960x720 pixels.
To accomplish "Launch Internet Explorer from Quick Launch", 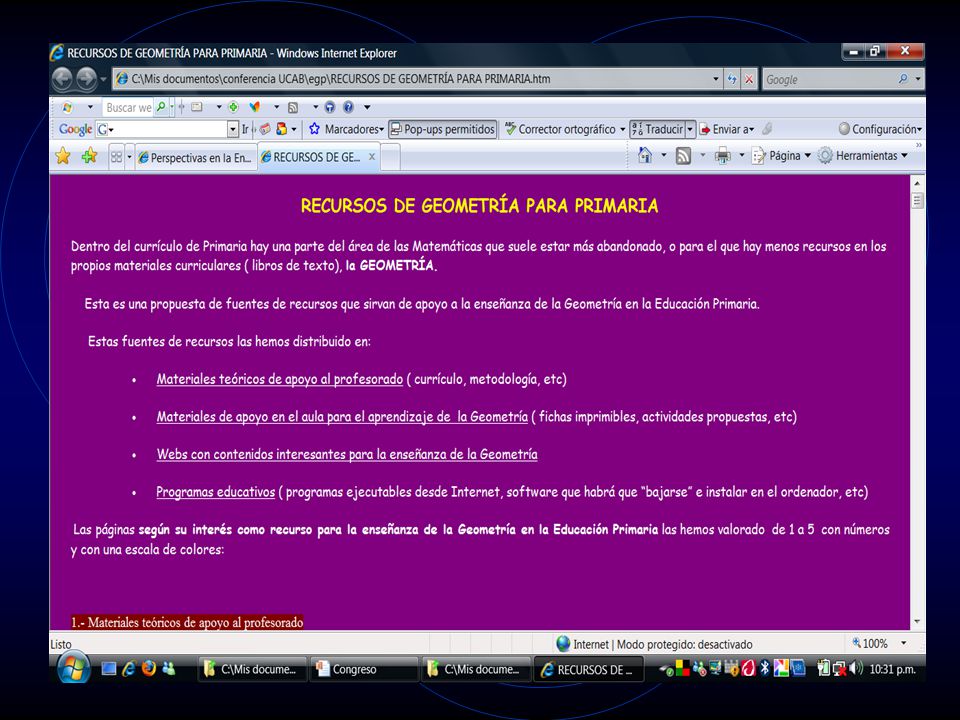I will [x=129, y=669].
